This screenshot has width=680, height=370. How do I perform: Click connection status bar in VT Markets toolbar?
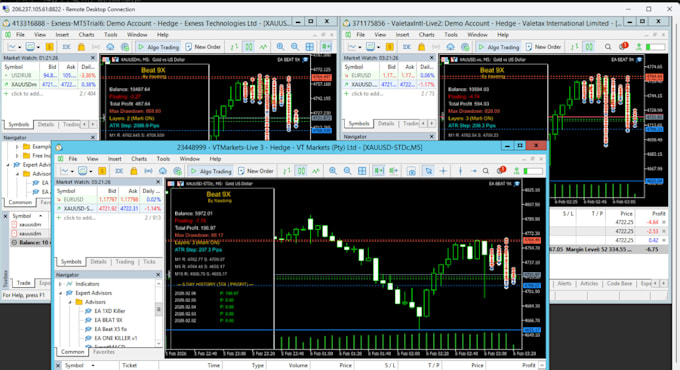533,171
